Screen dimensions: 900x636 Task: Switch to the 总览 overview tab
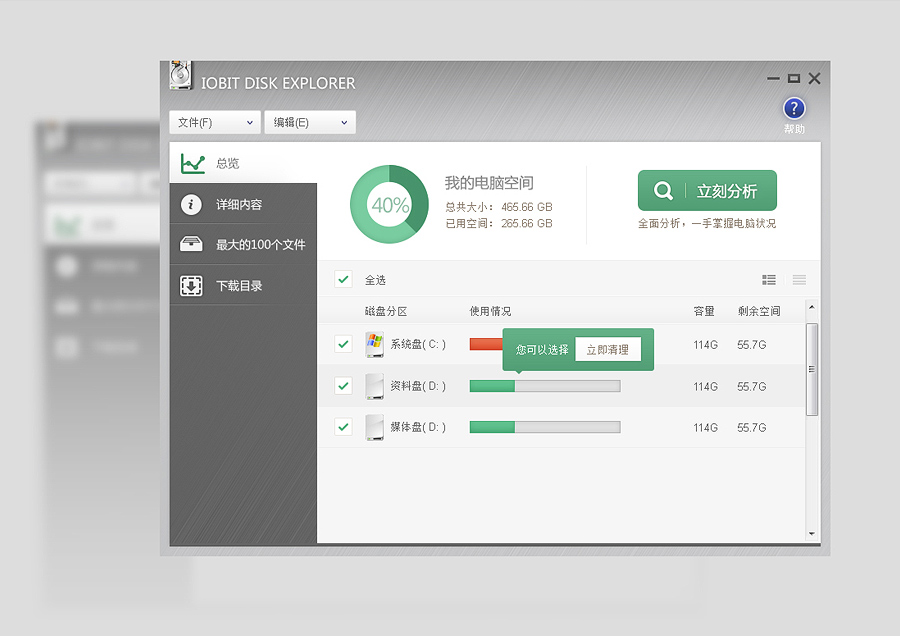click(x=243, y=163)
